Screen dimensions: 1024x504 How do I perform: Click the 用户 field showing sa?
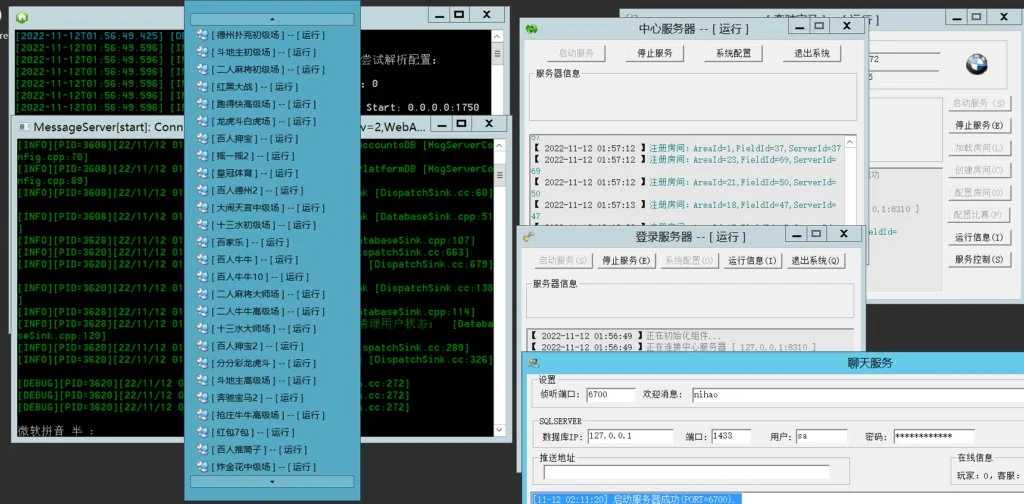tap(822, 436)
